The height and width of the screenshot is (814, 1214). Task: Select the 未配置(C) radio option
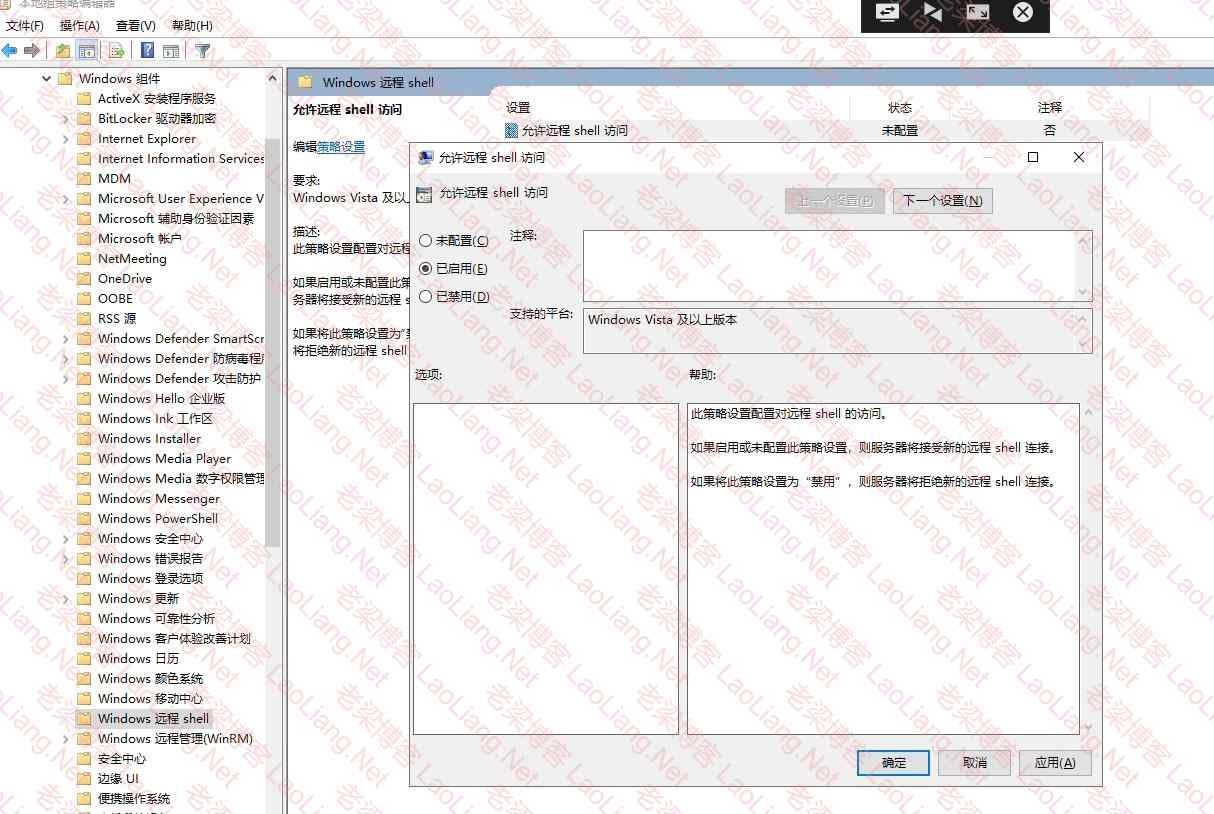pyautogui.click(x=426, y=241)
